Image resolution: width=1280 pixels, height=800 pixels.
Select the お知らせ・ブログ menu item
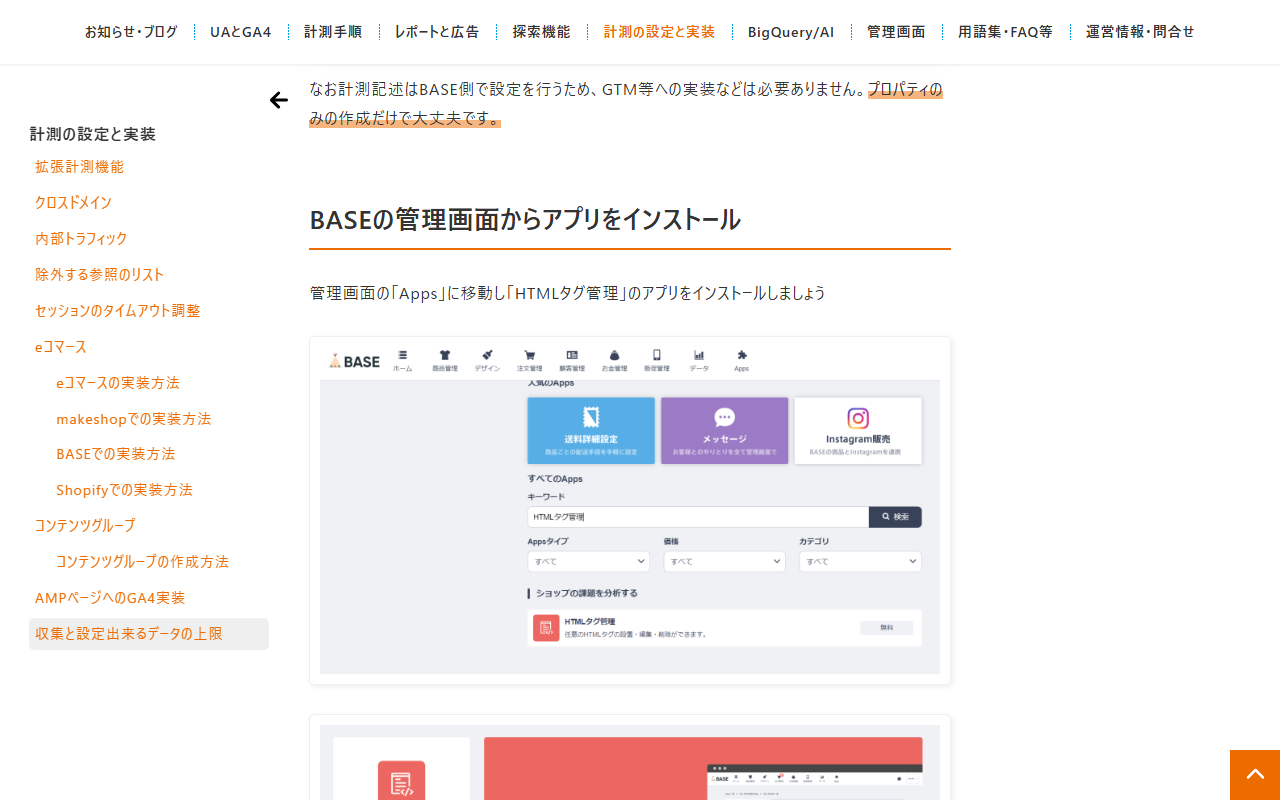coord(131,32)
